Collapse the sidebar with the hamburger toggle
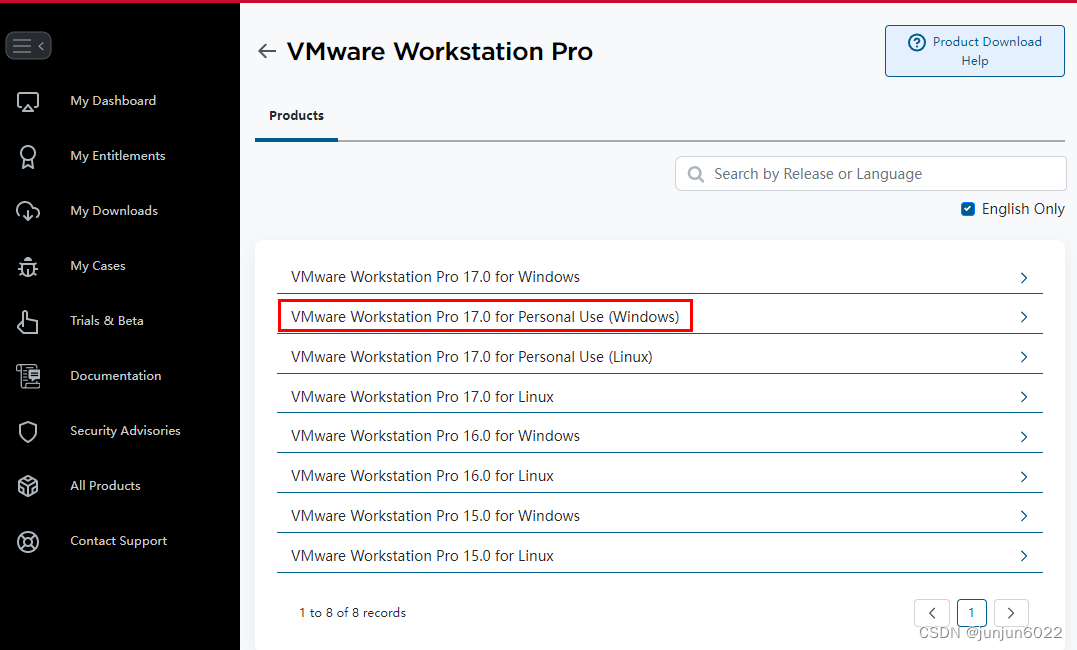This screenshot has height=650, width=1077. point(28,46)
